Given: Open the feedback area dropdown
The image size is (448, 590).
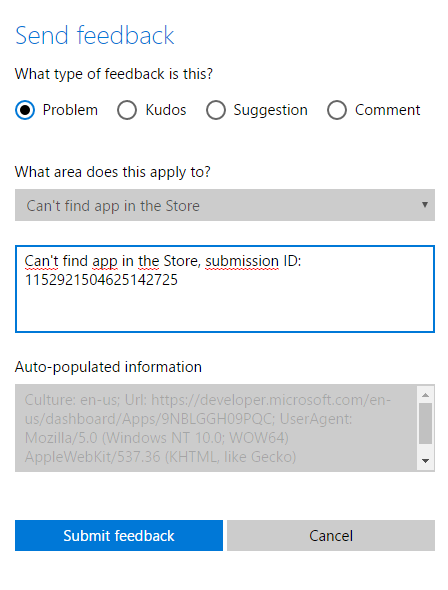Looking at the screenshot, I should click(225, 205).
